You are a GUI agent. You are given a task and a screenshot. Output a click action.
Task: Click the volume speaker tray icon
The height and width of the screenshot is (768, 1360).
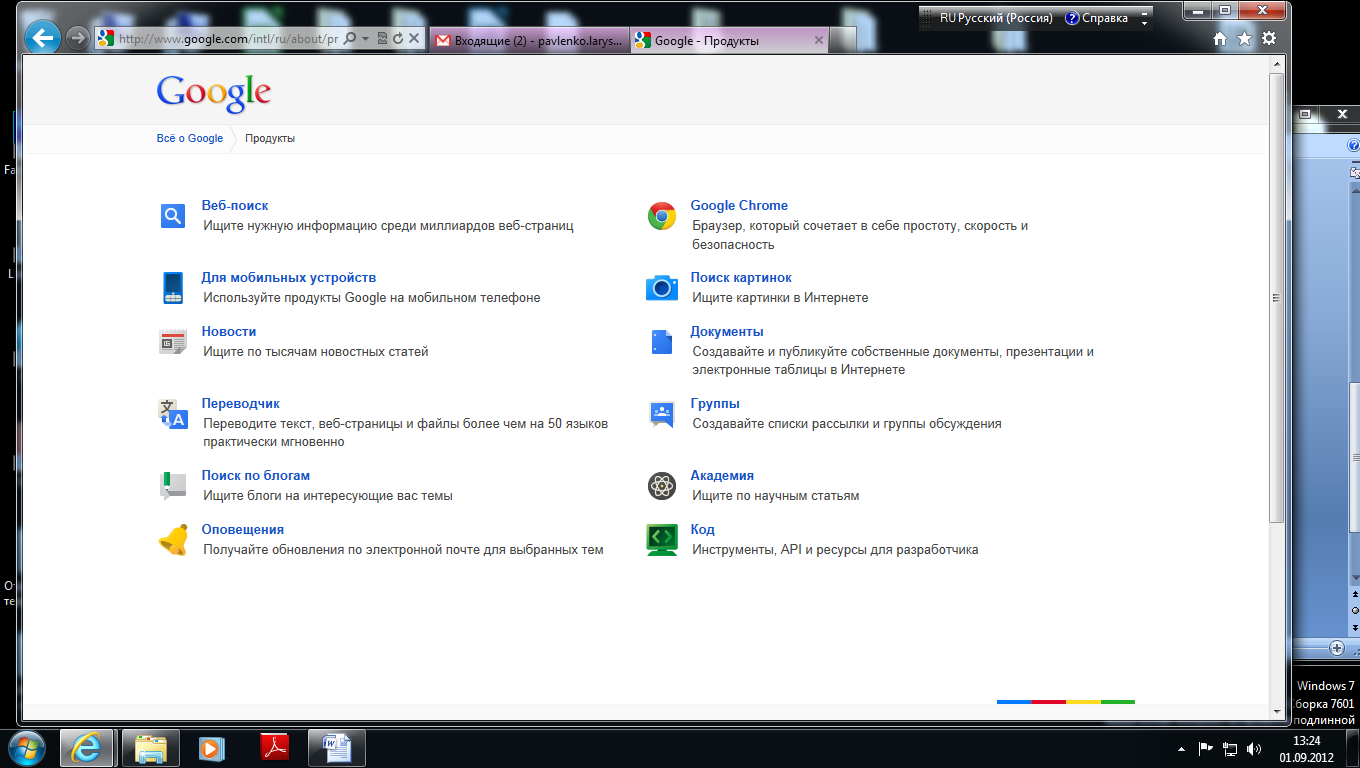tap(1254, 748)
